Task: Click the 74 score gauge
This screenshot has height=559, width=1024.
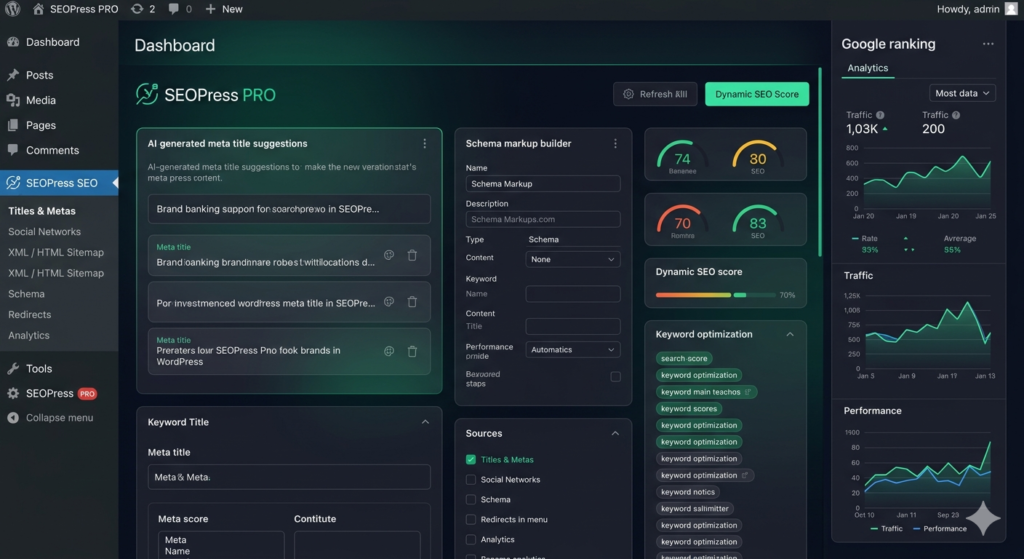Action: click(x=682, y=155)
